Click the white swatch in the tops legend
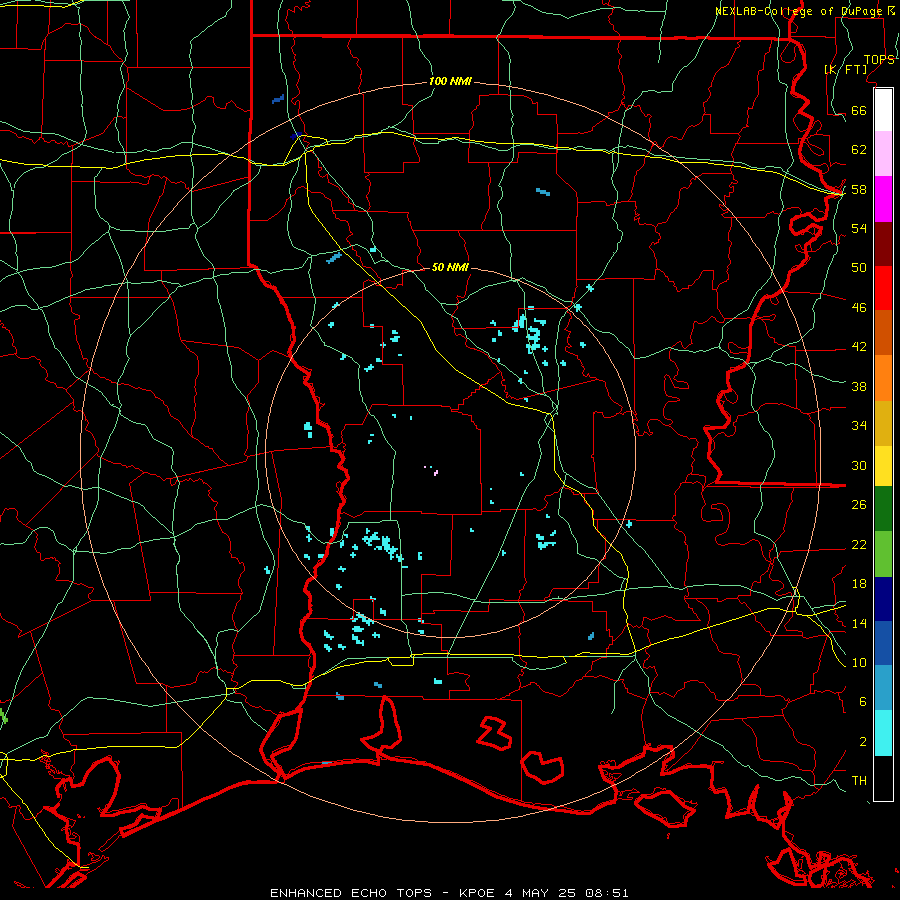The image size is (900, 900). point(883,110)
